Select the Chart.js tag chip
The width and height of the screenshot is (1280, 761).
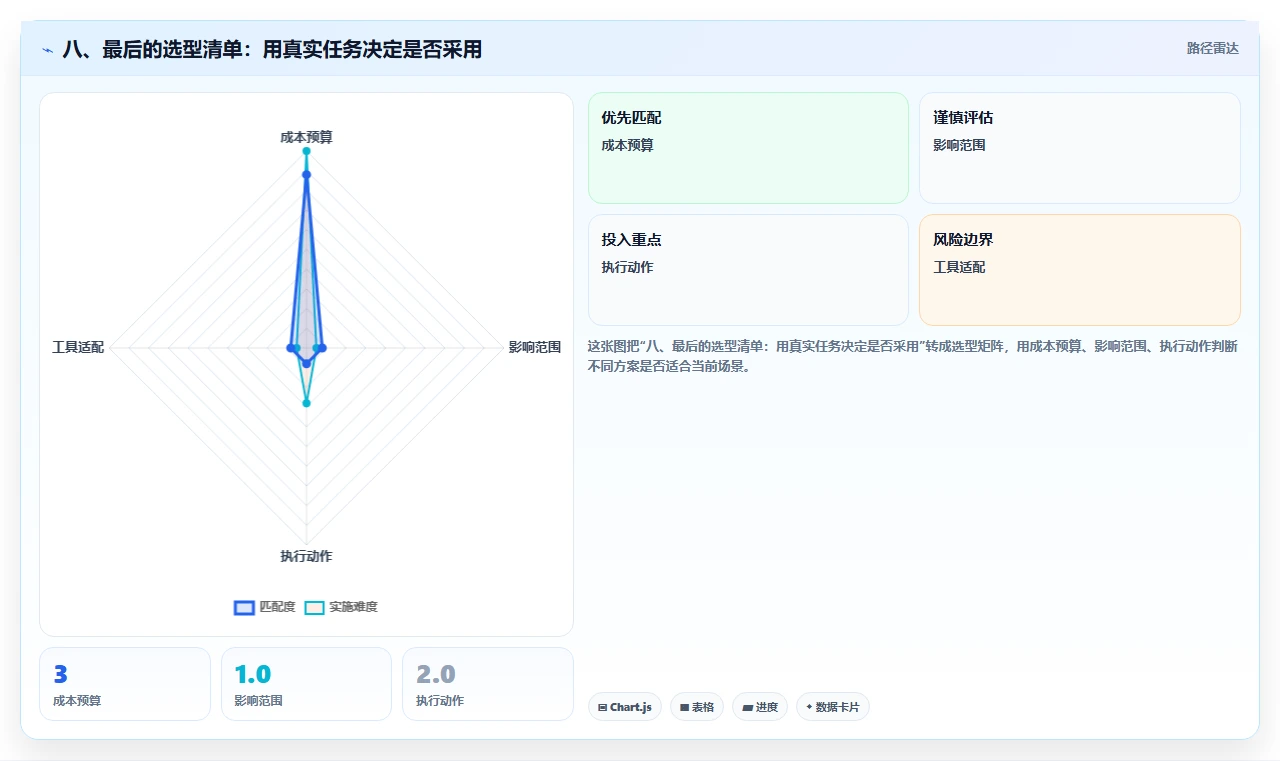(625, 707)
